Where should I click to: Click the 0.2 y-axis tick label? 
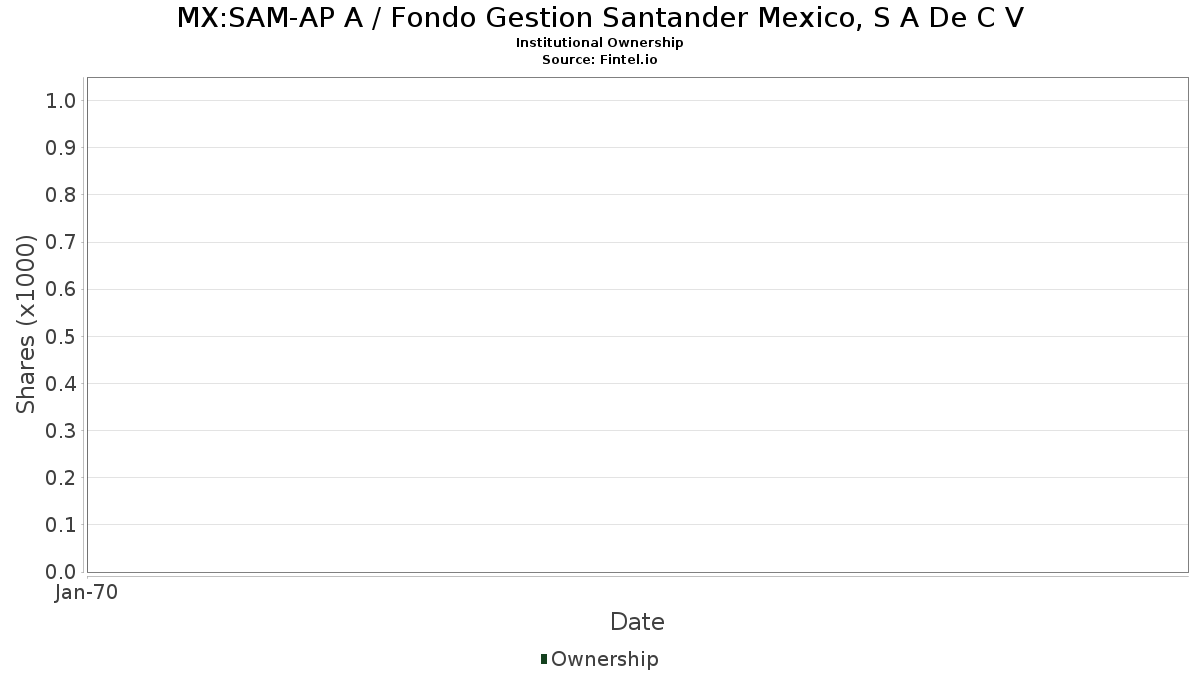tap(62, 477)
